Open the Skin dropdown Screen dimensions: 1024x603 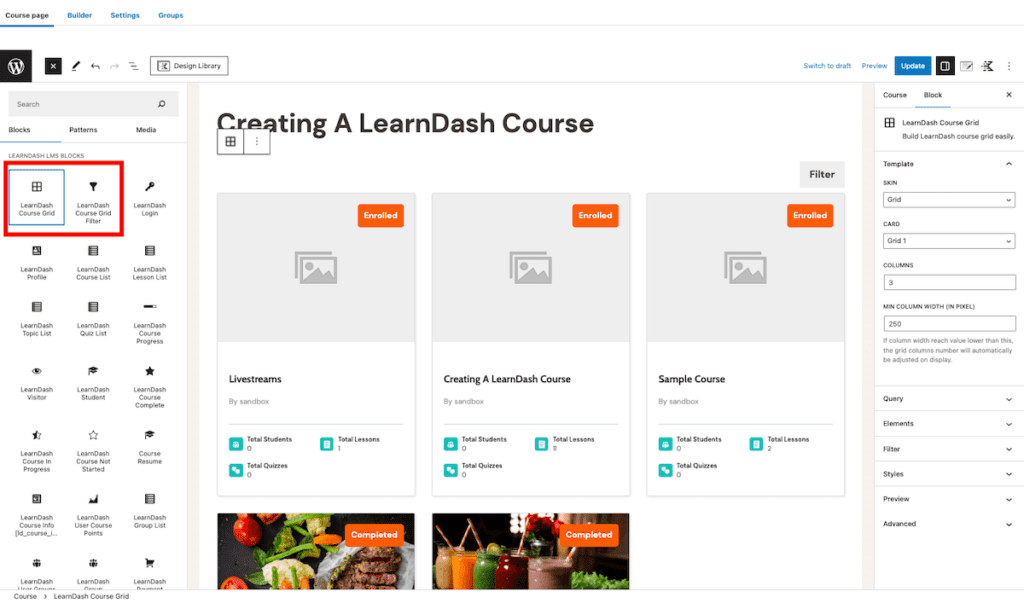coord(948,200)
